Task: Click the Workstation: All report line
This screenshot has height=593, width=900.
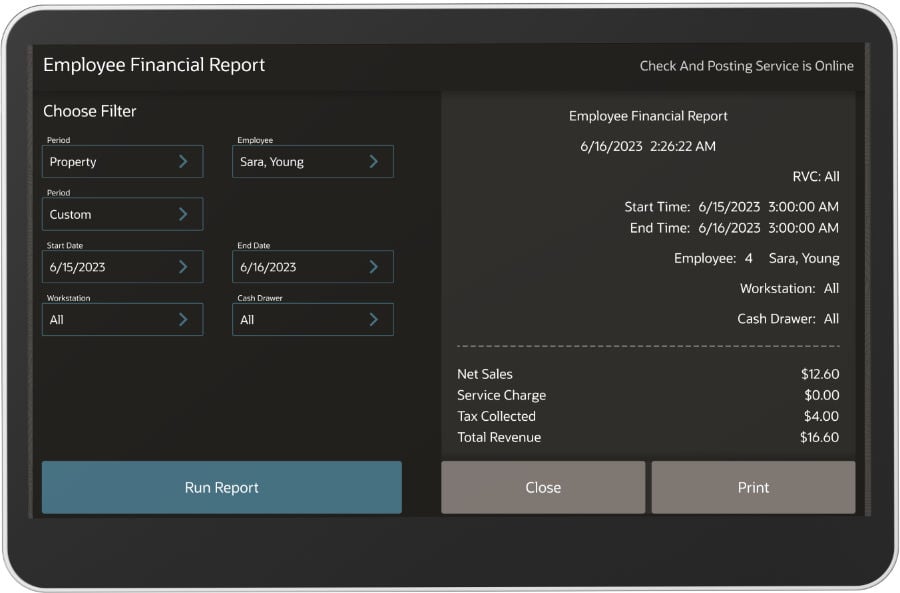Action: [x=789, y=288]
